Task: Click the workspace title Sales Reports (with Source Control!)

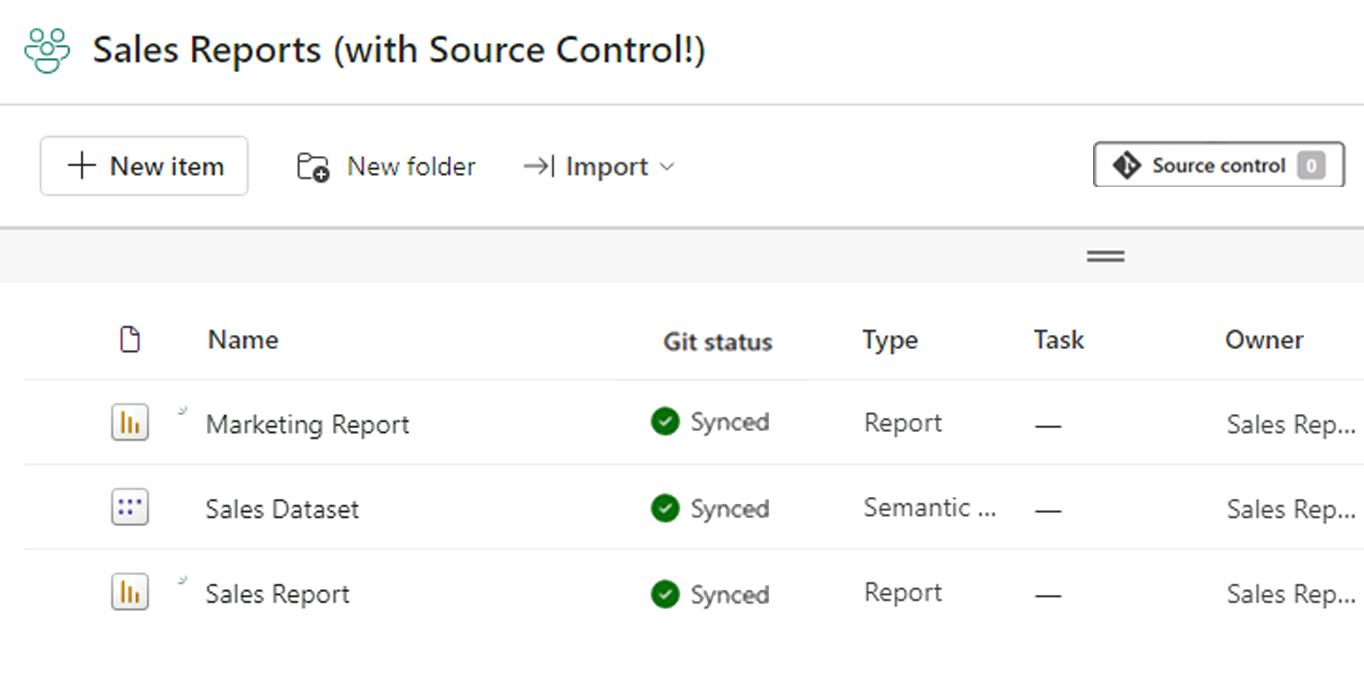Action: pyautogui.click(x=399, y=50)
